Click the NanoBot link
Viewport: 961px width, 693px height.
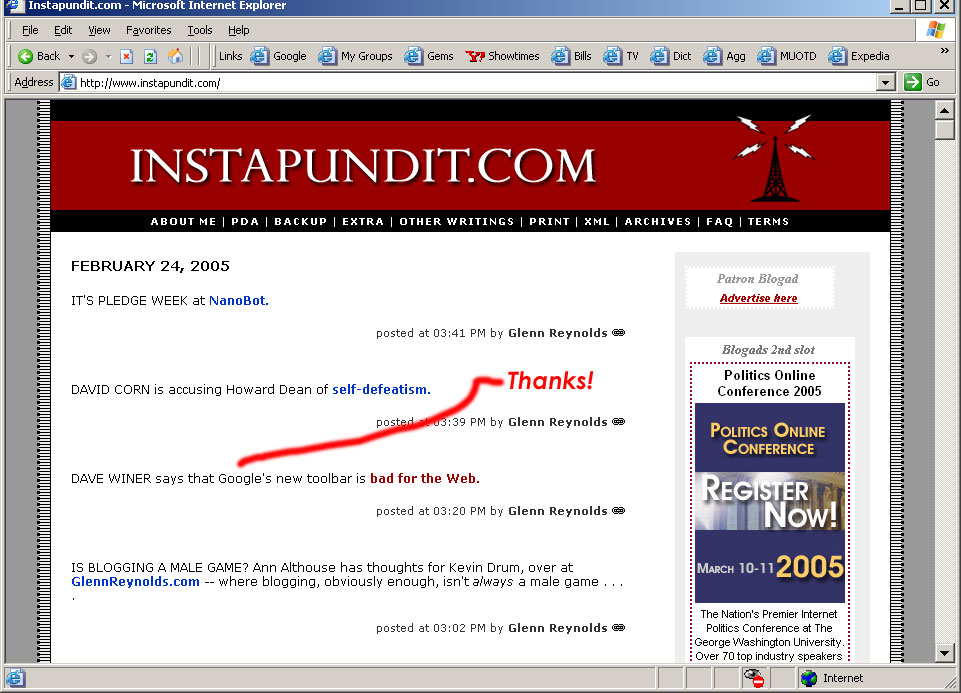click(238, 300)
